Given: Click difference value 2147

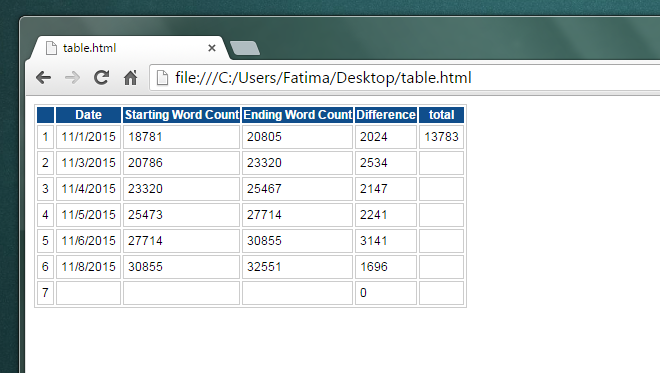Looking at the screenshot, I should tap(386, 189).
